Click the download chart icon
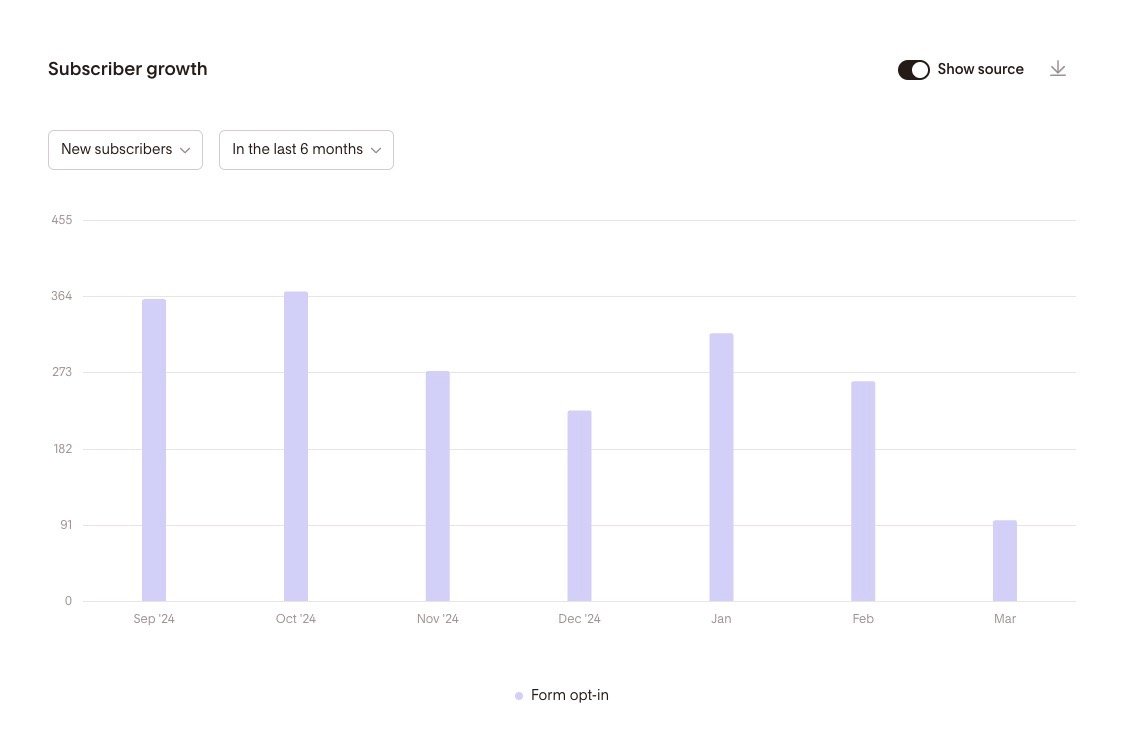The width and height of the screenshot is (1127, 748). [x=1057, y=69]
